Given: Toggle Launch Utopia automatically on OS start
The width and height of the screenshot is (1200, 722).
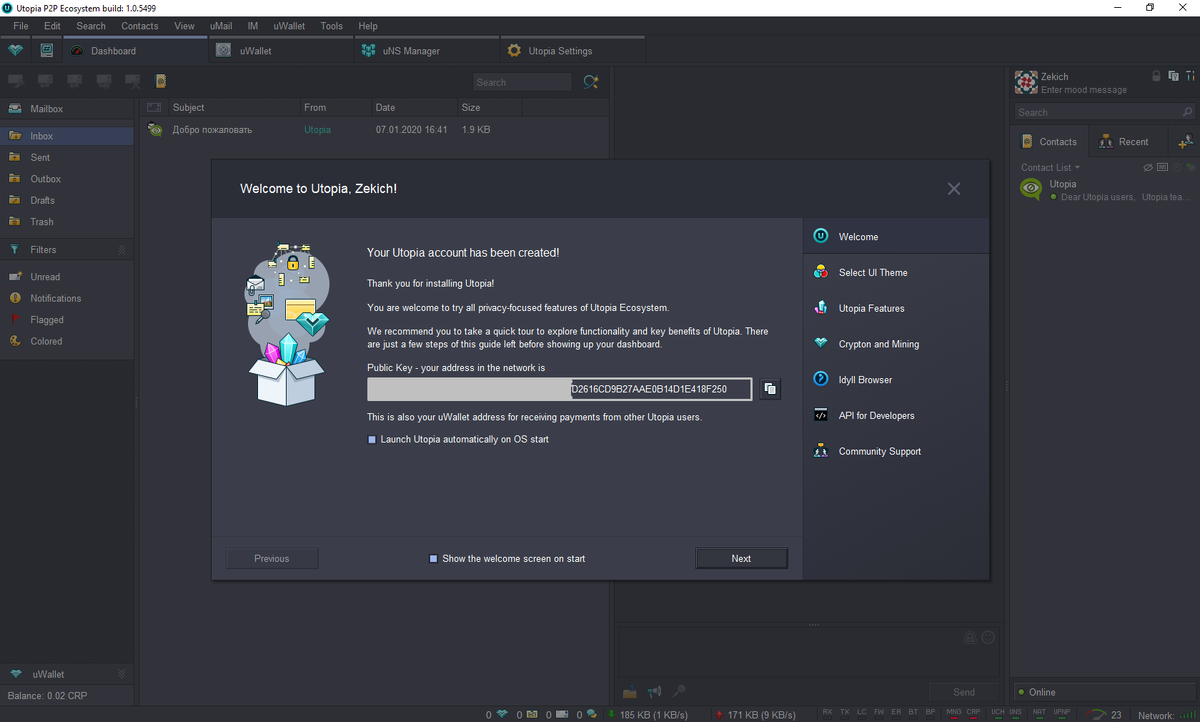Looking at the screenshot, I should pyautogui.click(x=372, y=439).
